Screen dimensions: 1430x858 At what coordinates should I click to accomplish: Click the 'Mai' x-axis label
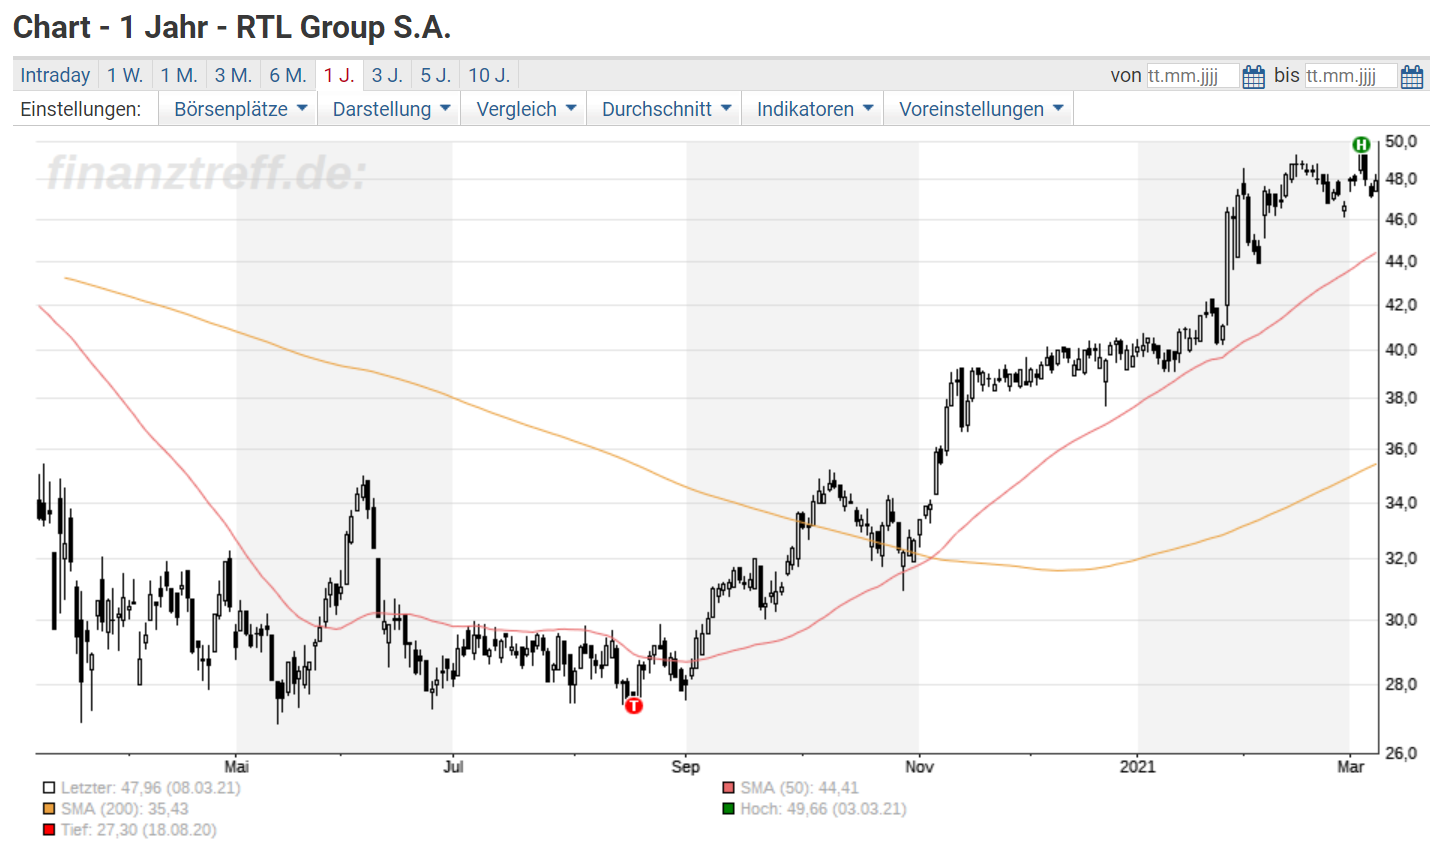coord(237,767)
